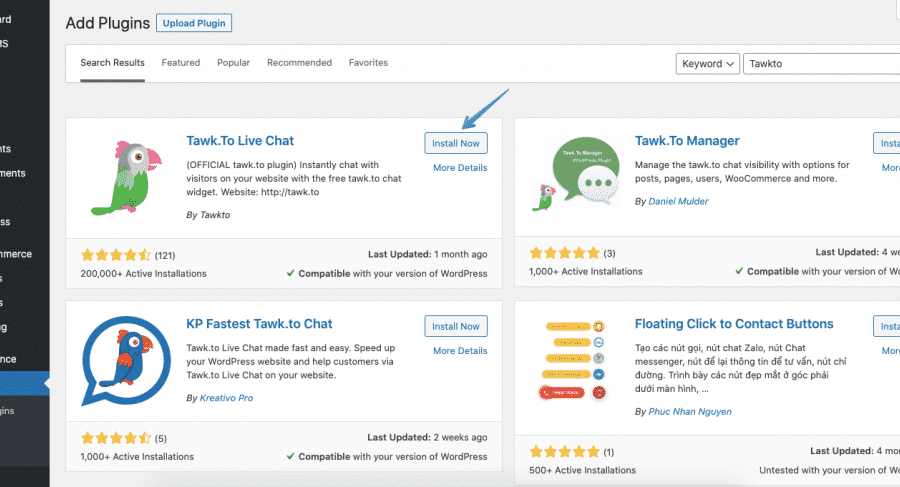The image size is (900, 487).
Task: Click the Tawk.To Manager plugin icon
Action: tap(576, 174)
